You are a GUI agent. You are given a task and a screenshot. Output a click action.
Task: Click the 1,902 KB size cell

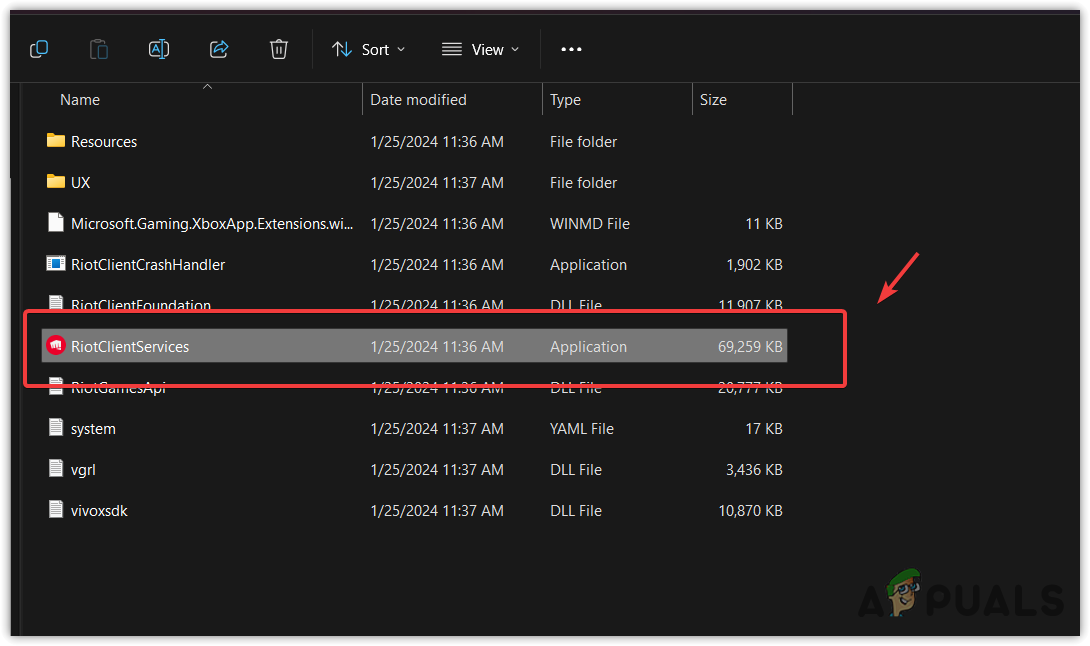754,265
